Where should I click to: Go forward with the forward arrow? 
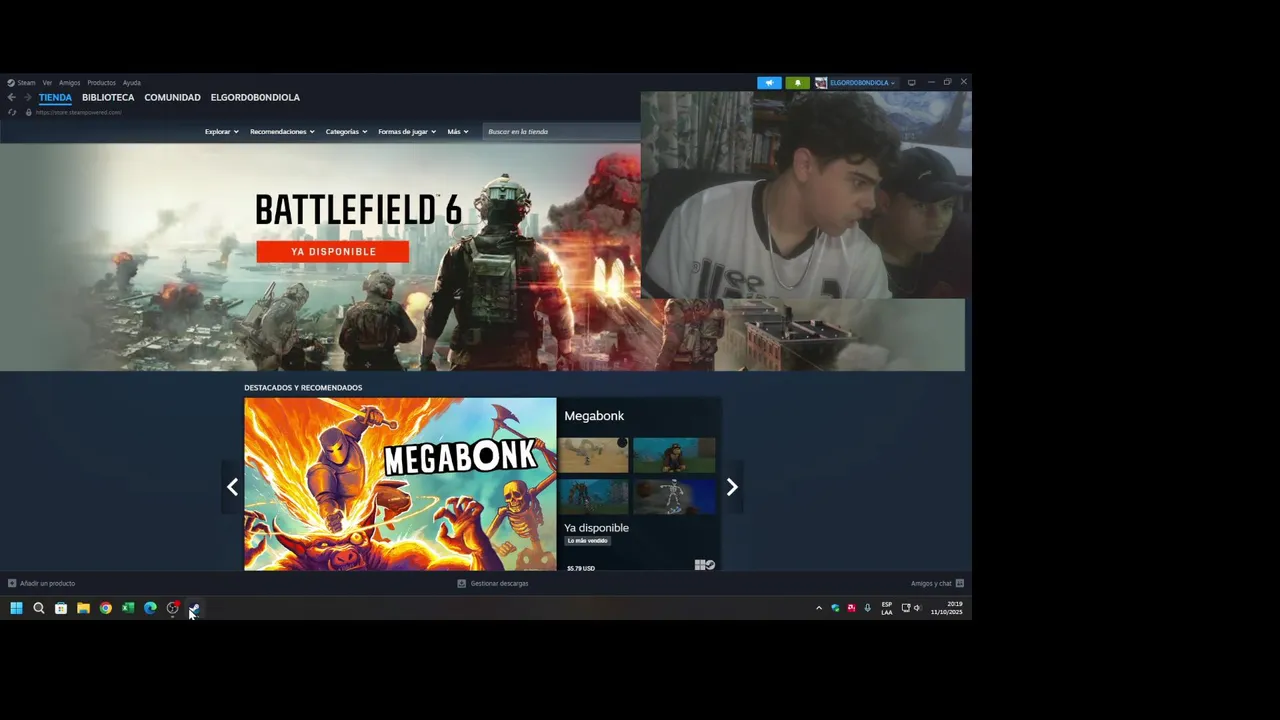(26, 97)
